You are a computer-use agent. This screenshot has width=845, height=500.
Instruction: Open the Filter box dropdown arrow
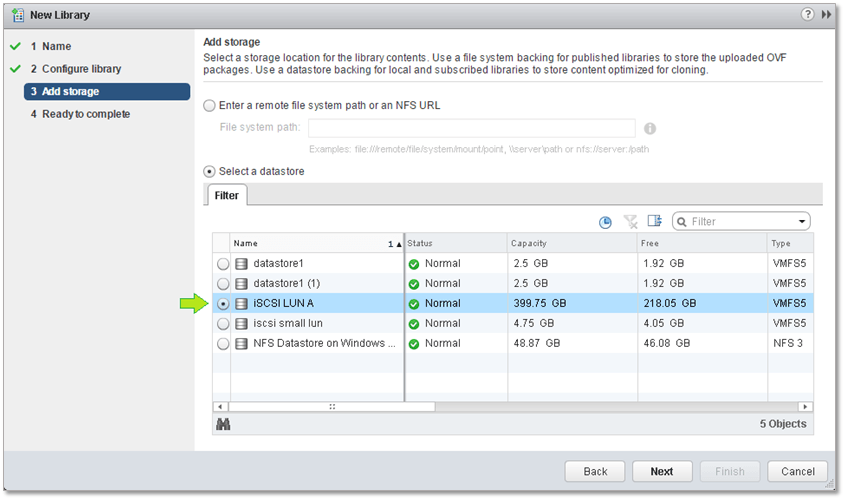[802, 221]
